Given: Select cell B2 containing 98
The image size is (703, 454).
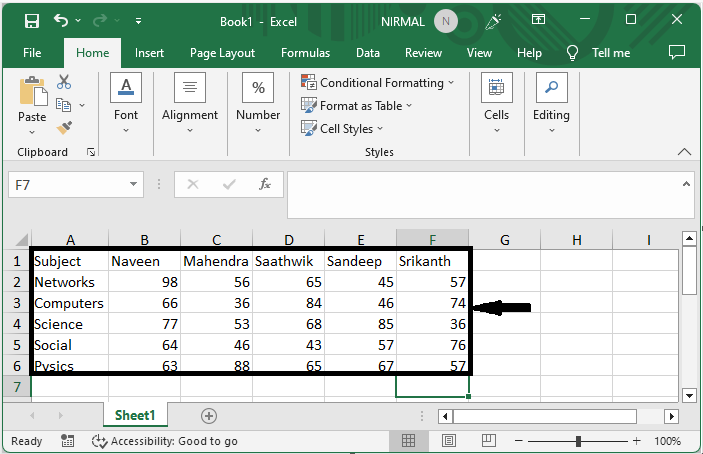Looking at the screenshot, I should click(x=145, y=282).
